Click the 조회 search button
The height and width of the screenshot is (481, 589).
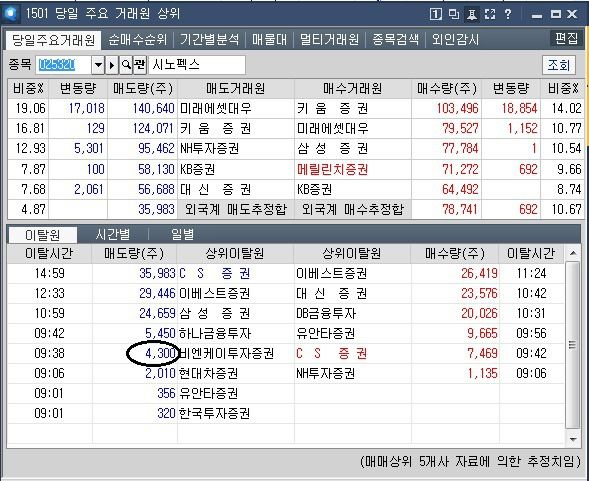[x=559, y=65]
